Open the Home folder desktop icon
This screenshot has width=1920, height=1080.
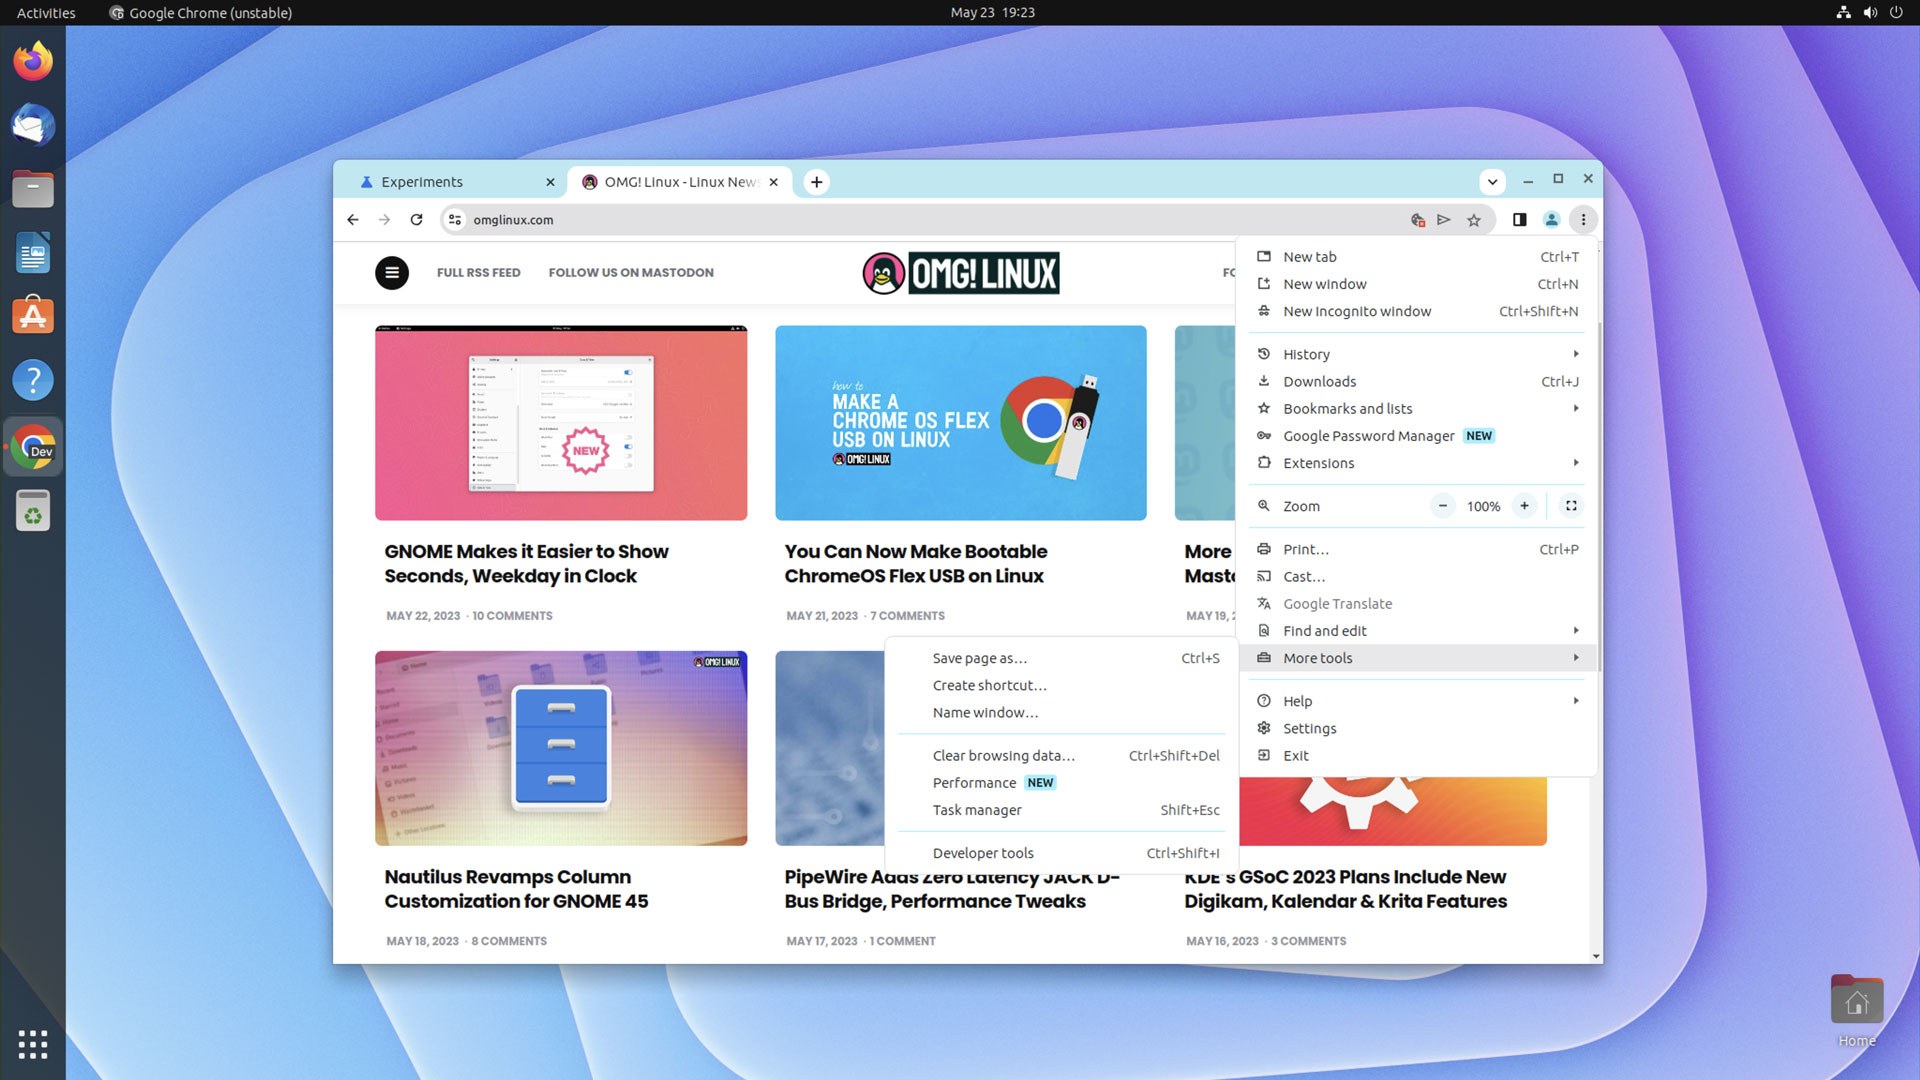1857,1011
